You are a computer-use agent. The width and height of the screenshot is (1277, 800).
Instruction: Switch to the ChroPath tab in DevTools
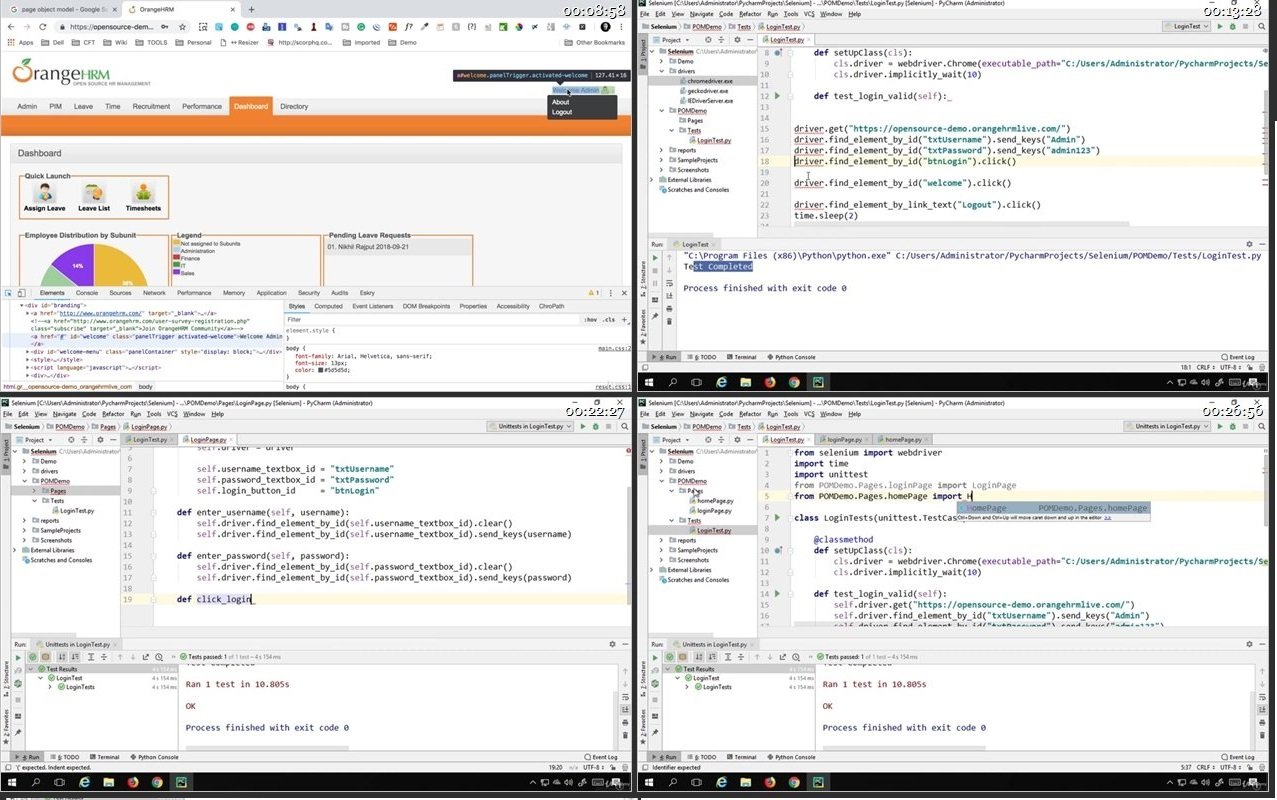[x=551, y=306]
